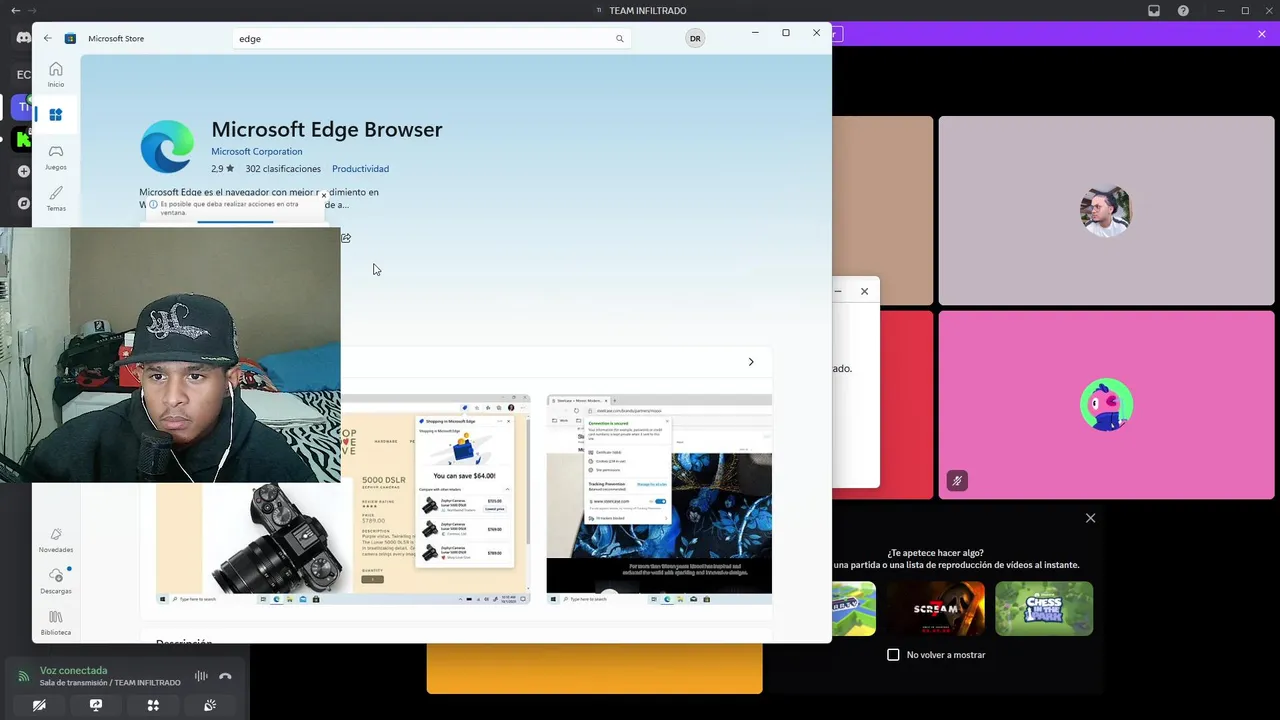This screenshot has width=1280, height=720.
Task: Open the DR account profile button
Action: click(x=695, y=38)
